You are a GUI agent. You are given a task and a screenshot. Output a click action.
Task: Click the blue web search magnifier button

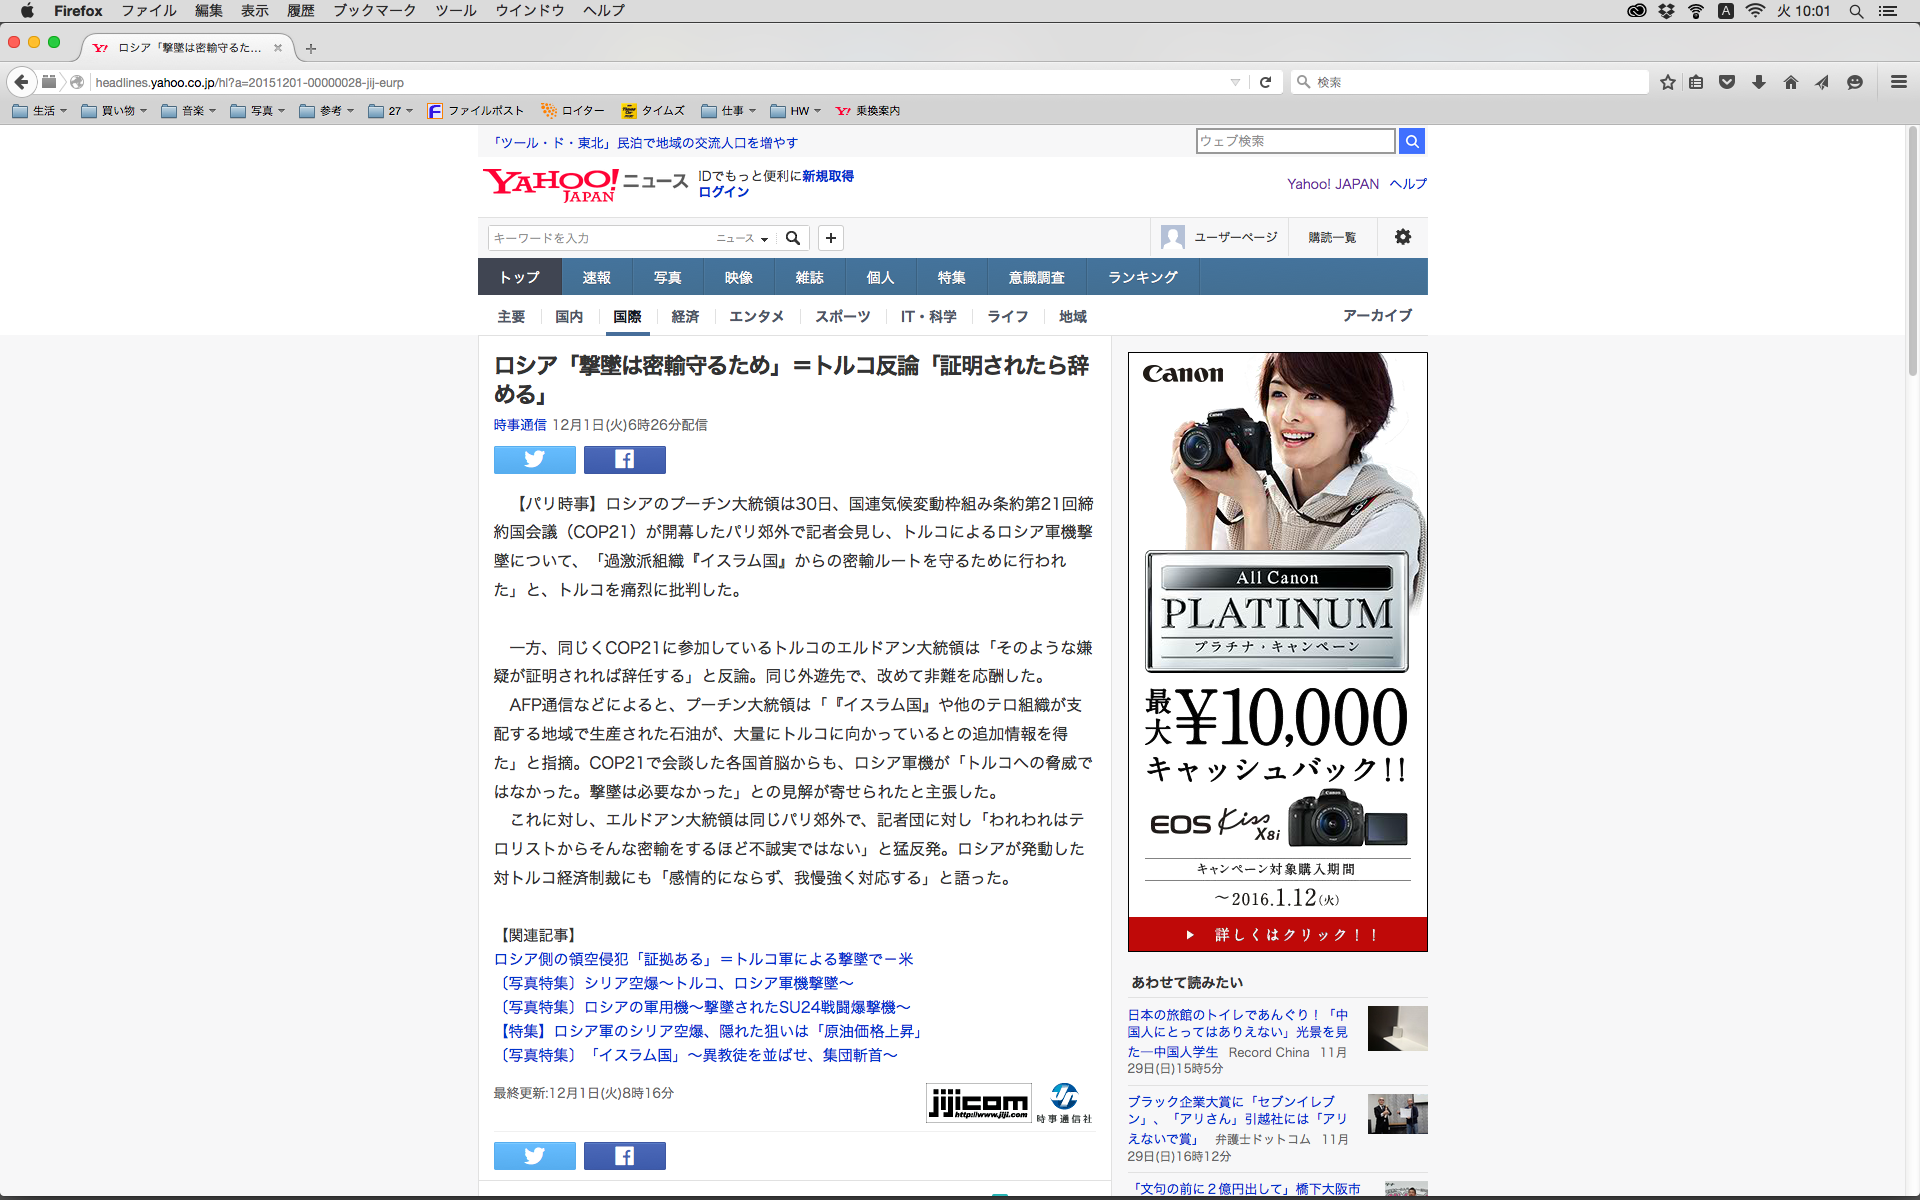[x=1411, y=141]
